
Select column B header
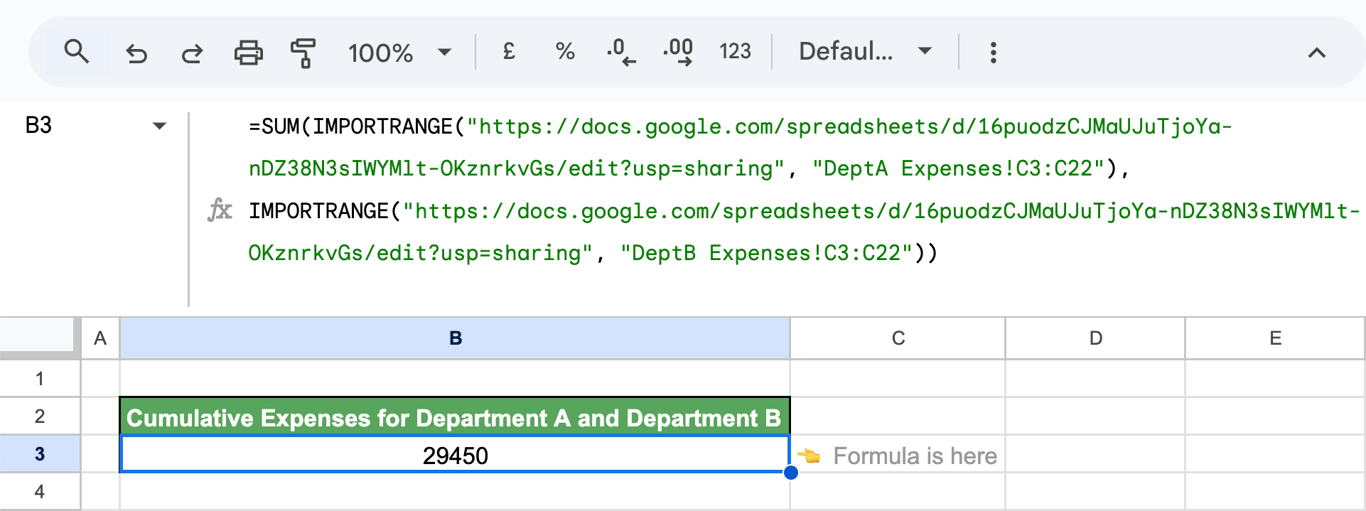click(x=455, y=338)
